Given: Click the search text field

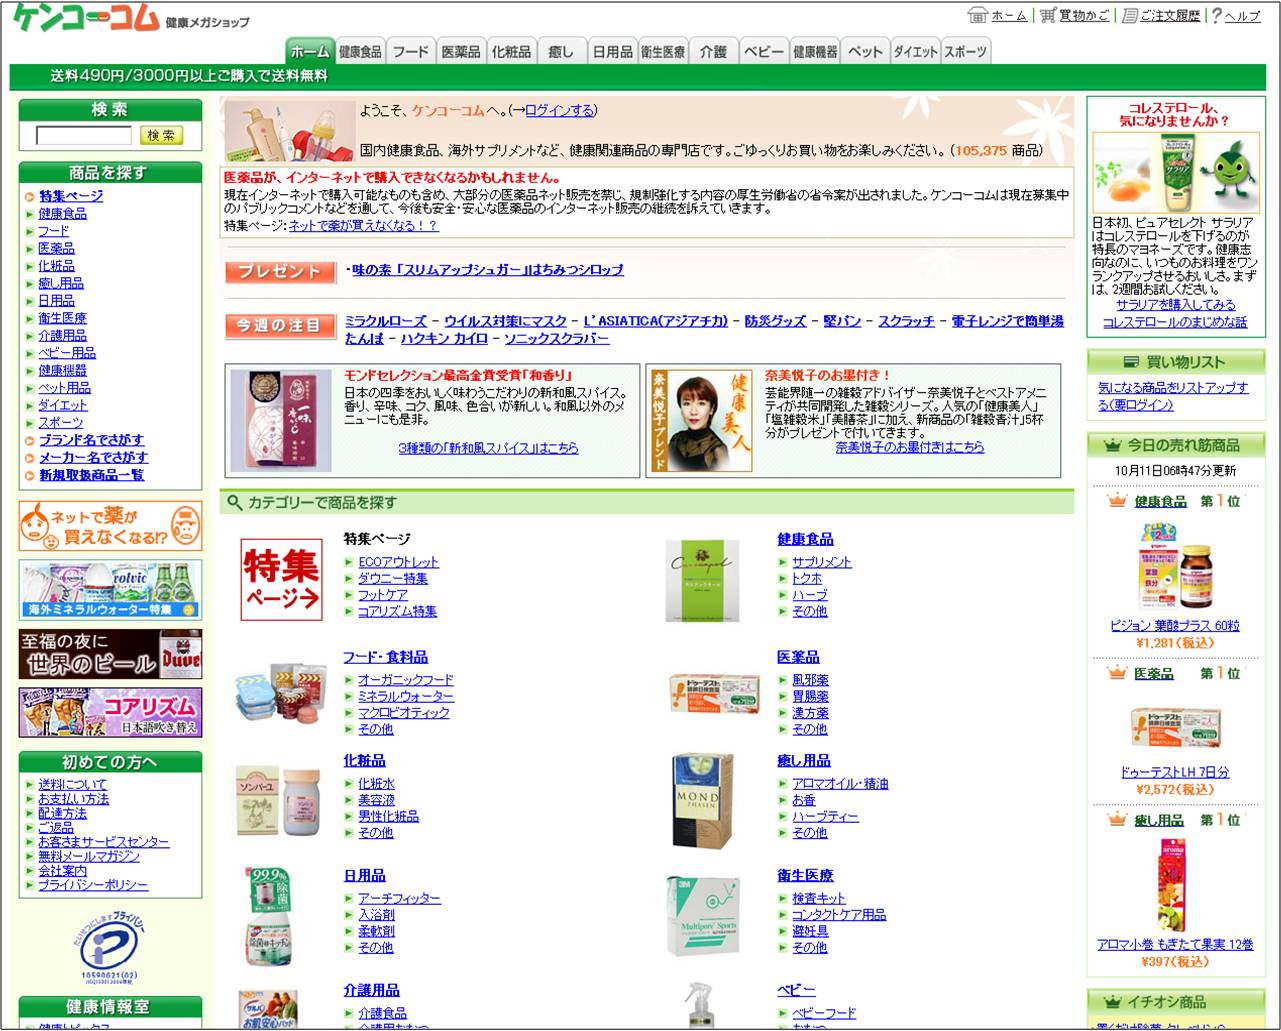Looking at the screenshot, I should 84,135.
